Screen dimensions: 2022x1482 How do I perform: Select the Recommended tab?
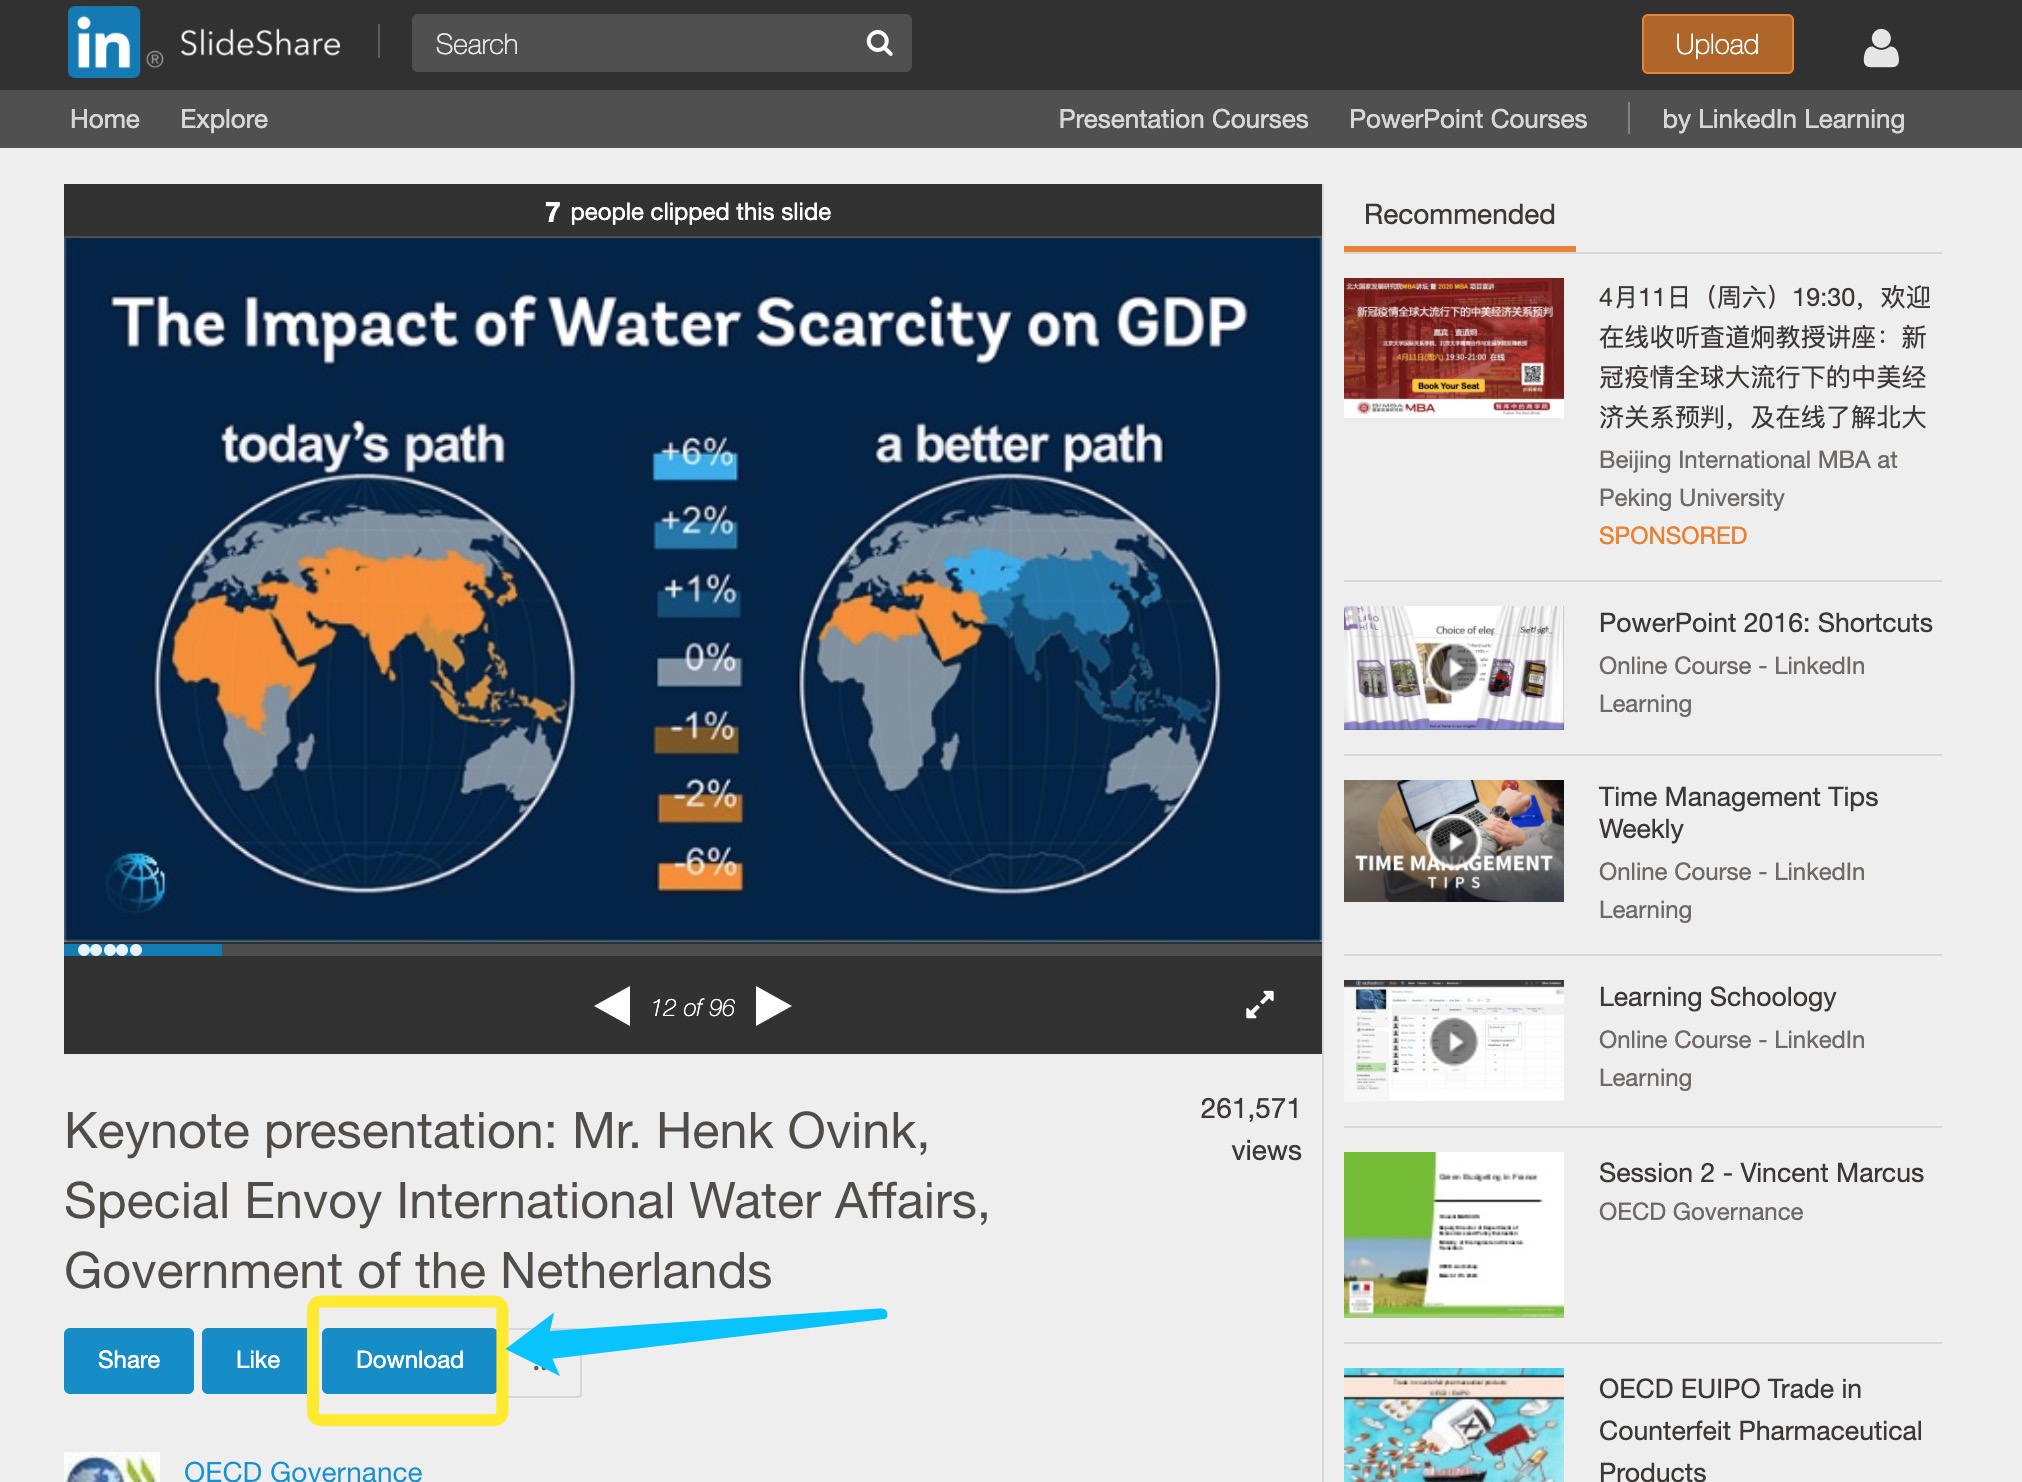[x=1459, y=215]
